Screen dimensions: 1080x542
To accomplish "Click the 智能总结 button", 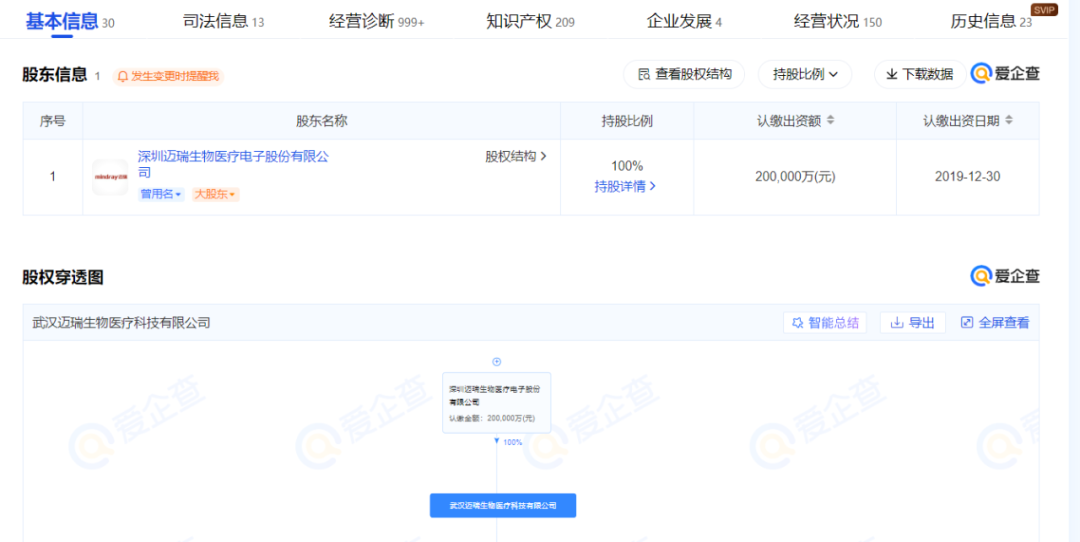I will point(824,322).
